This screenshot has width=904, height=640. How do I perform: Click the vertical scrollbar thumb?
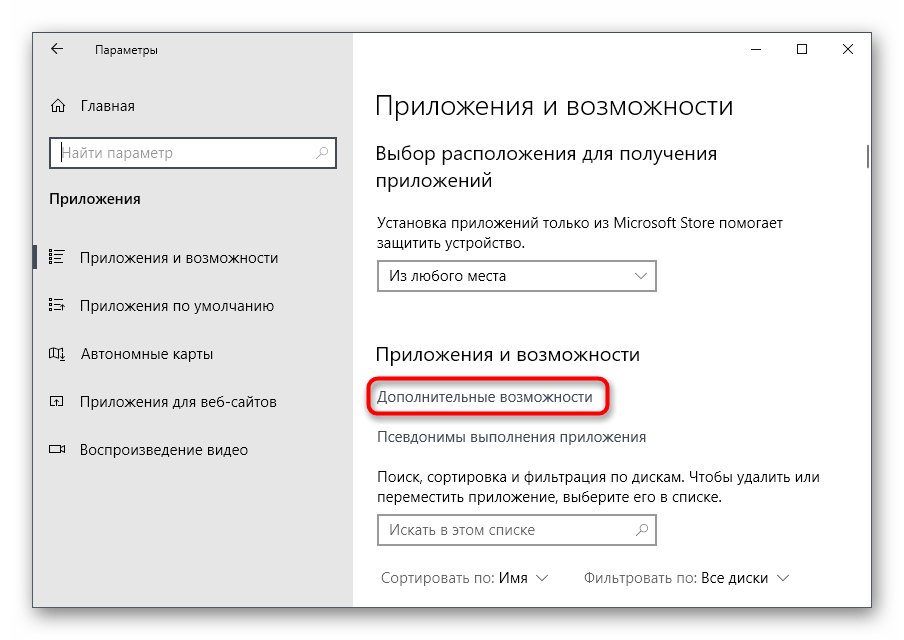[867, 156]
